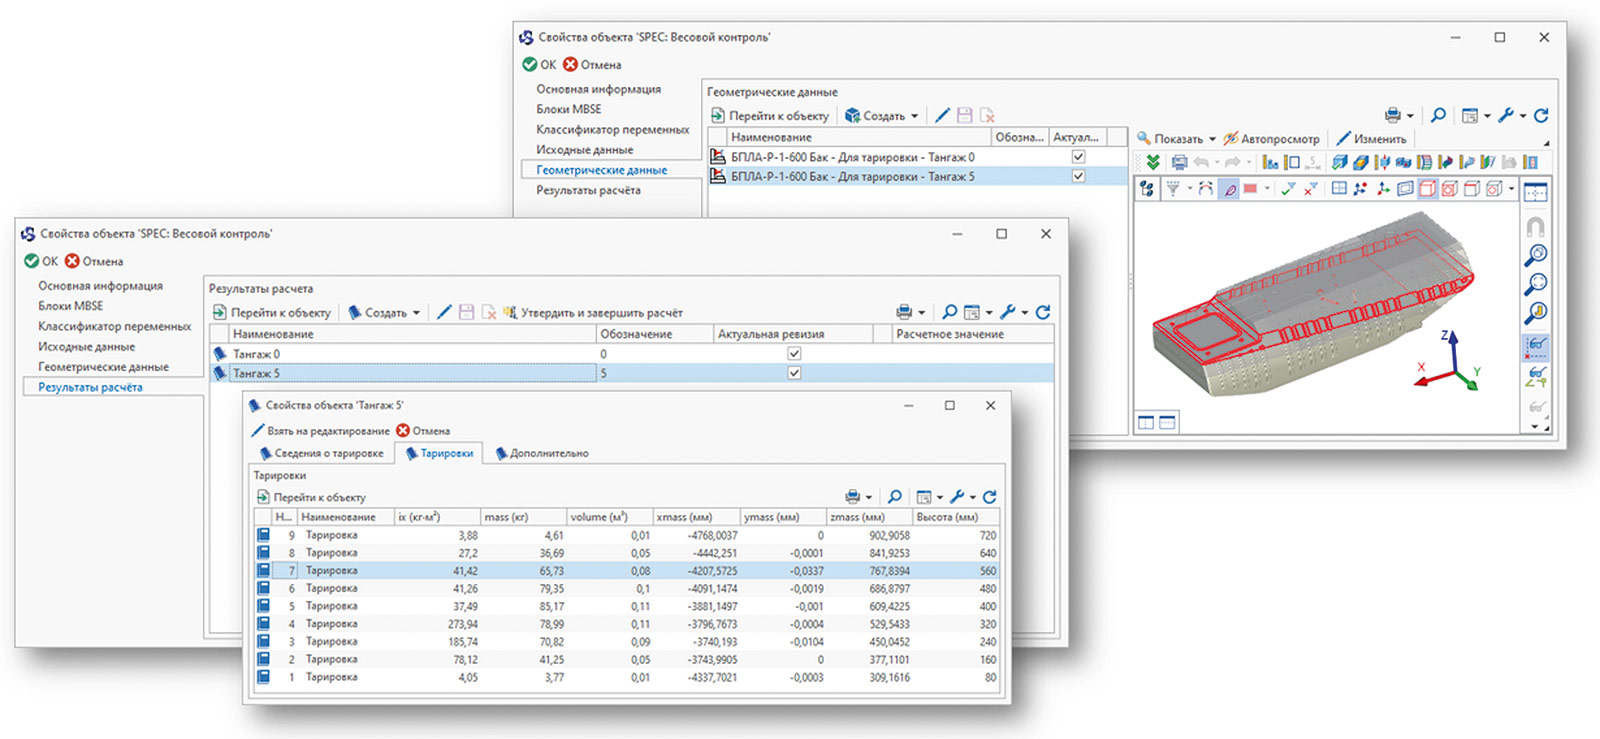Toggle the checkbox for БПЛА-Р-1-600 Бак Танграж 0 row
This screenshot has width=1600, height=739.
1078,156
